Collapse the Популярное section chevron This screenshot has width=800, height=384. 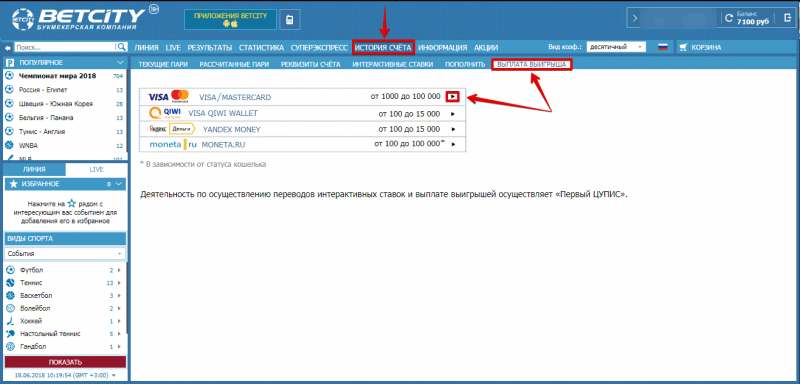(x=120, y=62)
